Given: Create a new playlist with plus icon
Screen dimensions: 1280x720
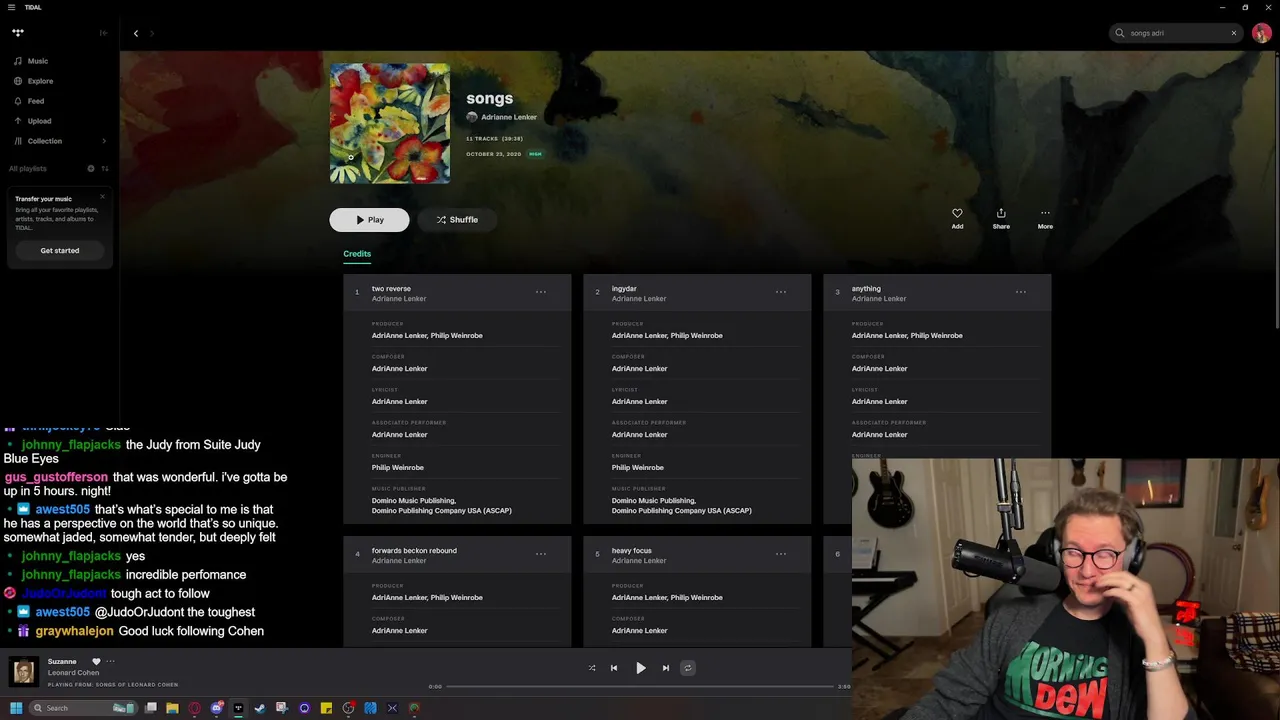Looking at the screenshot, I should point(91,168).
